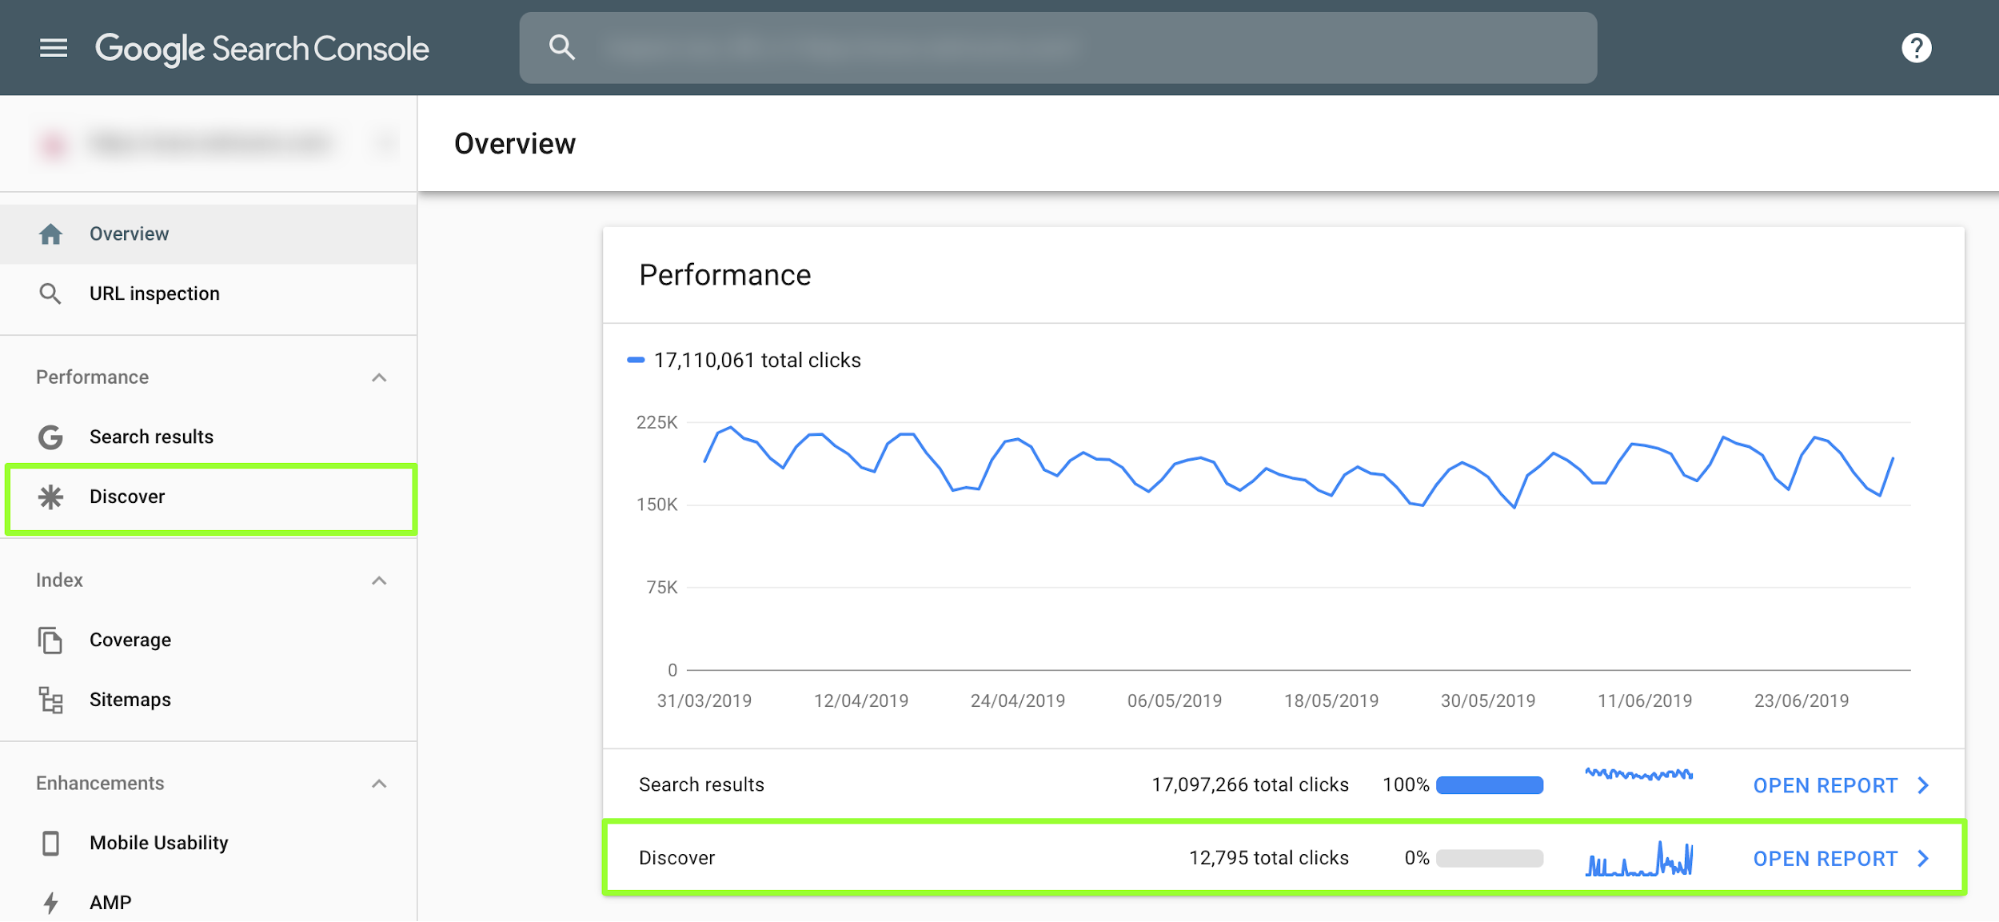Image resolution: width=1999 pixels, height=922 pixels.
Task: Click the Discover sparkline thumbnail
Action: tap(1639, 859)
